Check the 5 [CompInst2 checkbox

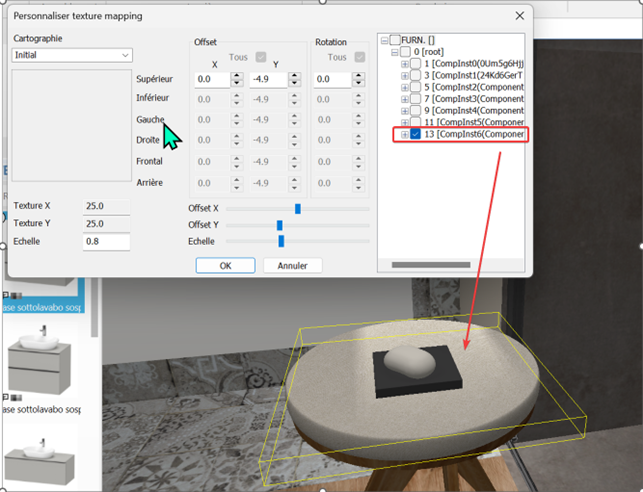tap(415, 87)
